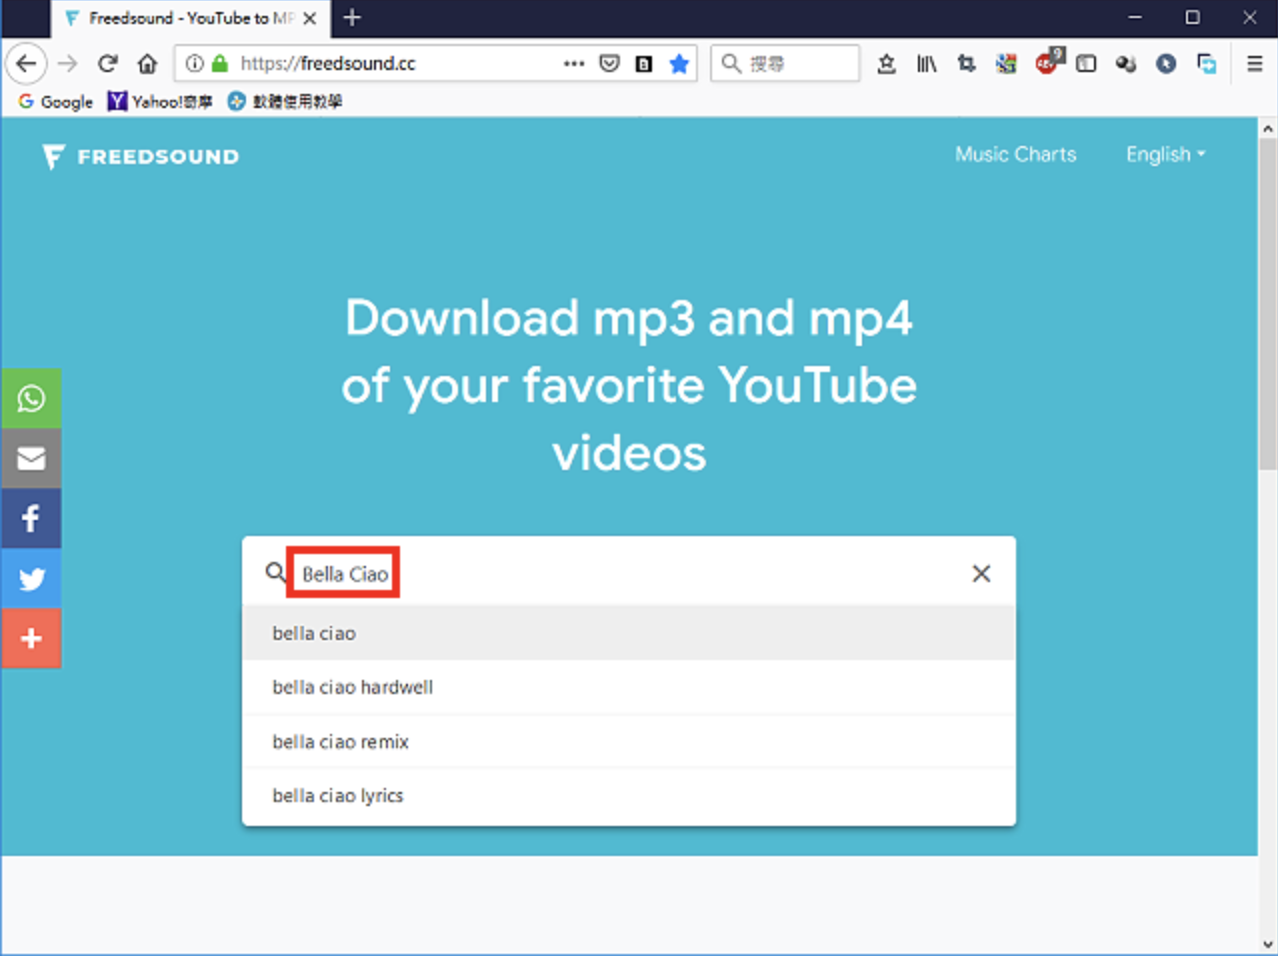Toggle the sidebar view icon
Image resolution: width=1278 pixels, height=956 pixels.
tap(1086, 64)
